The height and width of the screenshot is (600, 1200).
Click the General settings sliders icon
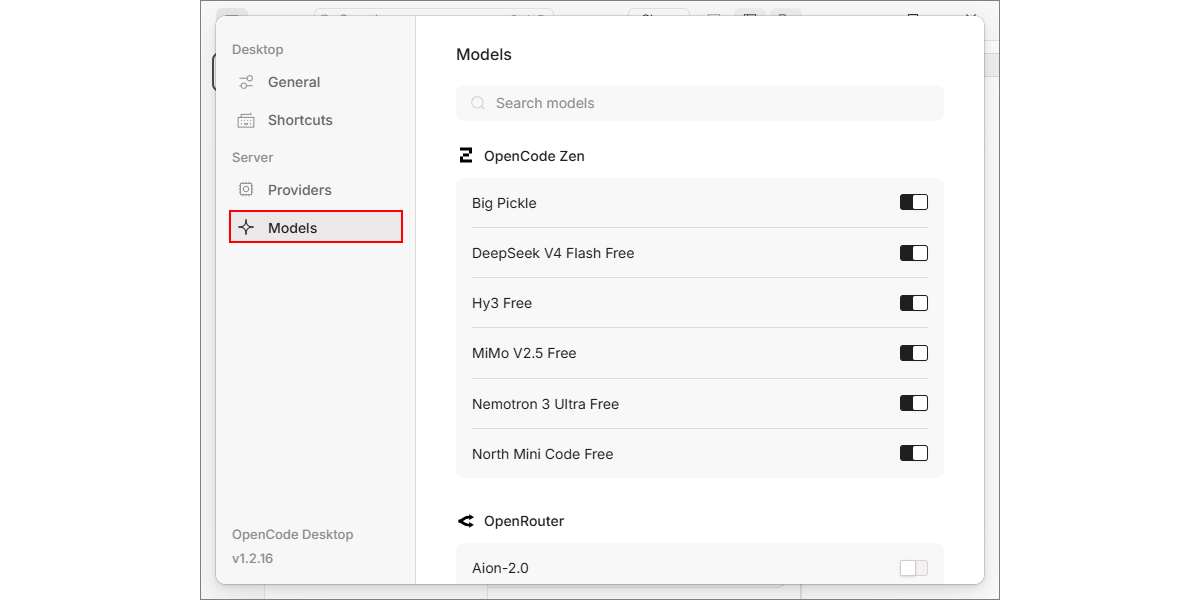point(246,82)
